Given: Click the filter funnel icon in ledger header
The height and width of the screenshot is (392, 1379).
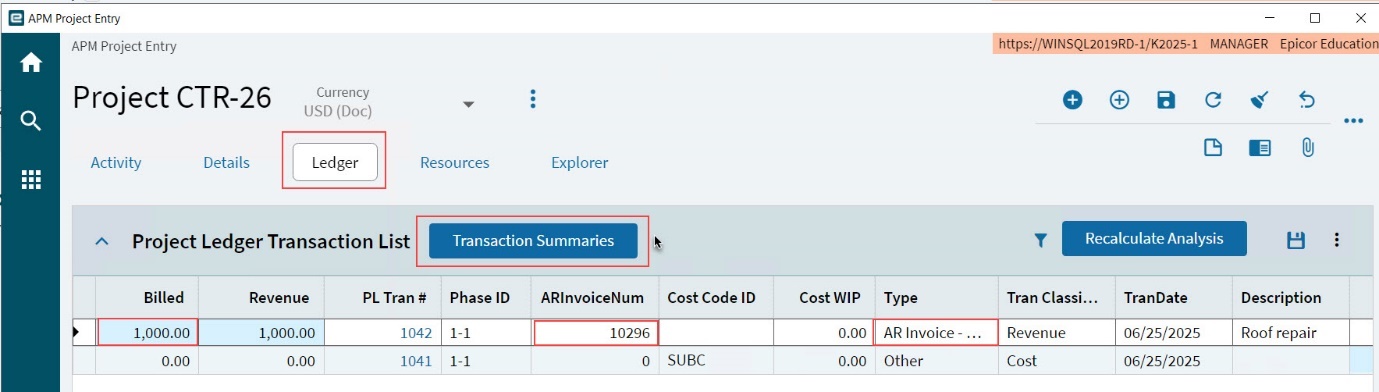Looking at the screenshot, I should coord(1040,240).
